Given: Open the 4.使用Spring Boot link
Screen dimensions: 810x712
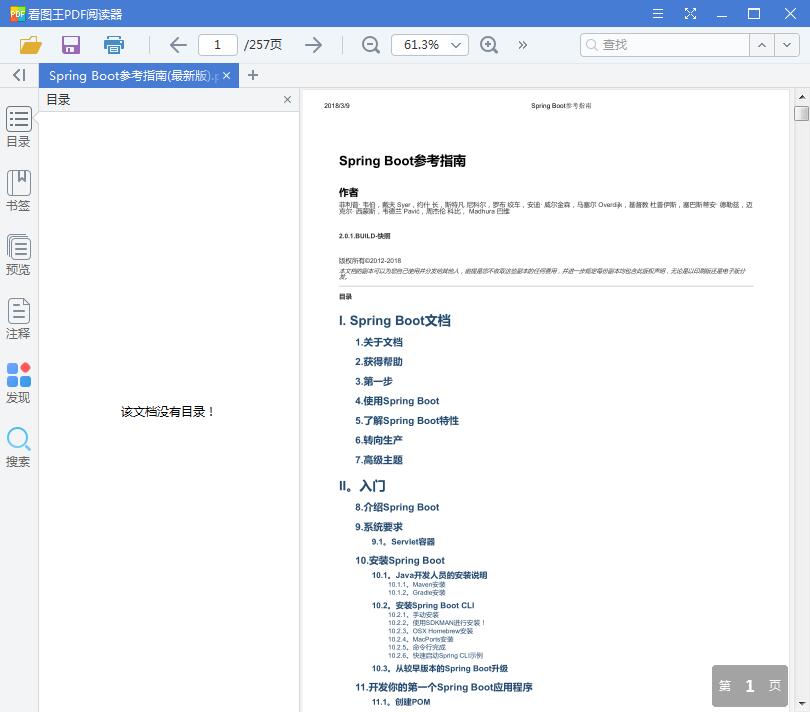Looking at the screenshot, I should coord(397,401).
